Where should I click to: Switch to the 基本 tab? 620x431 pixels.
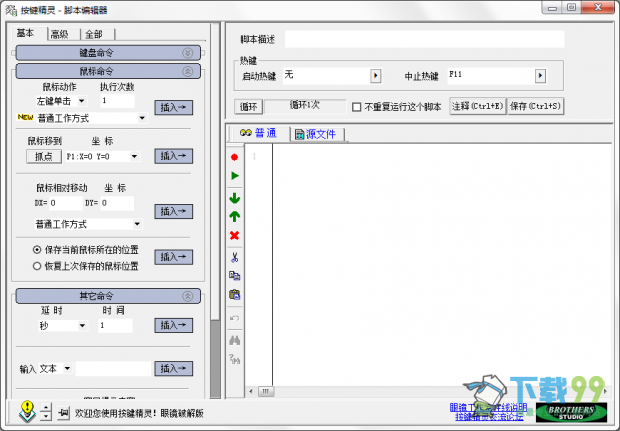pos(26,33)
